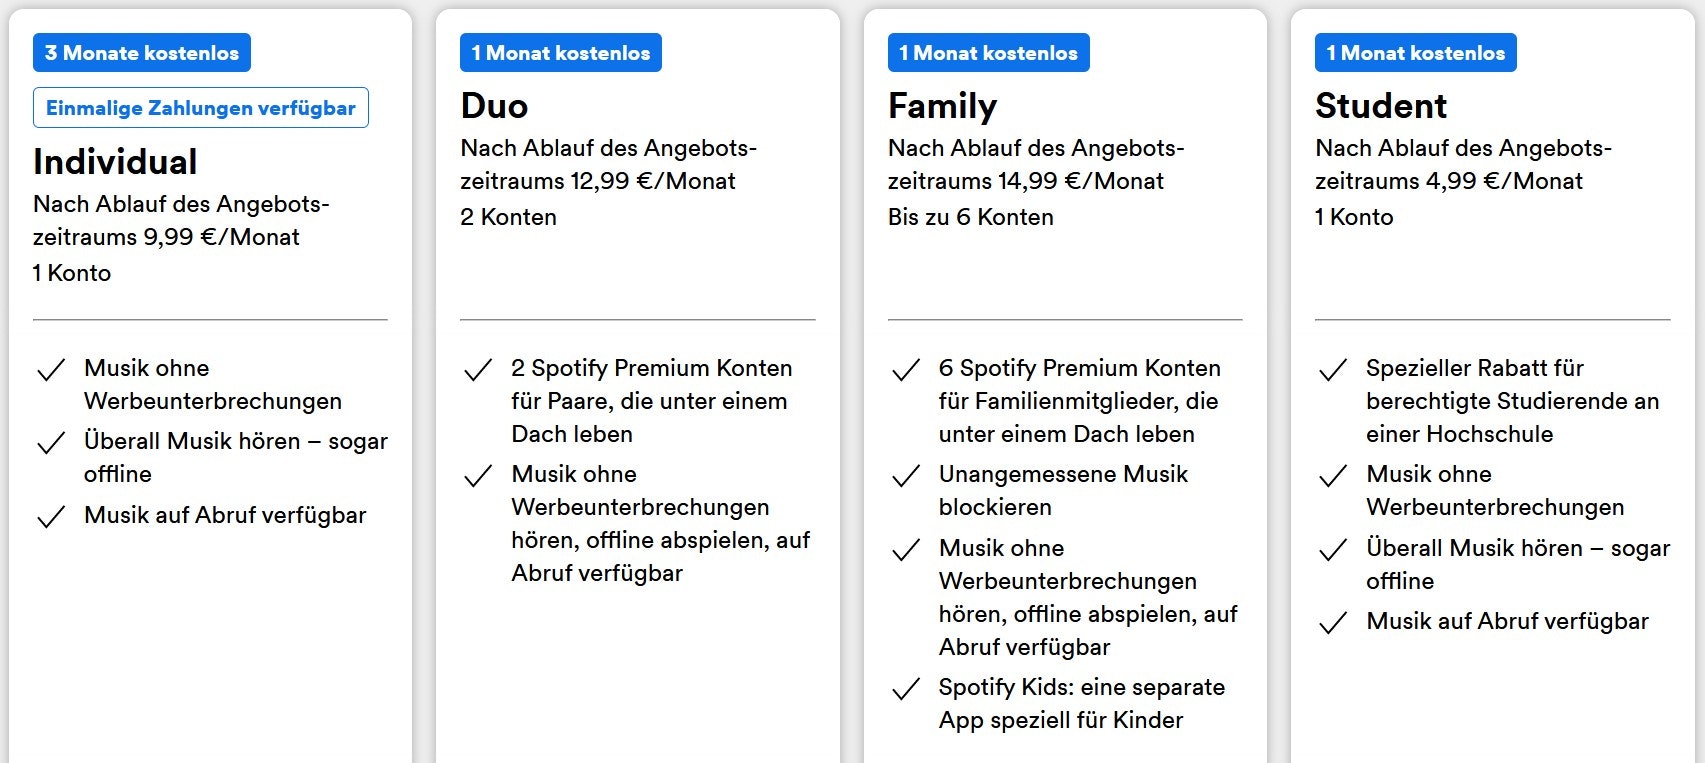This screenshot has width=1705, height=763.
Task: Click Student card's "Musik auf Abruf verfügbar" checkmark
Action: [x=1333, y=623]
